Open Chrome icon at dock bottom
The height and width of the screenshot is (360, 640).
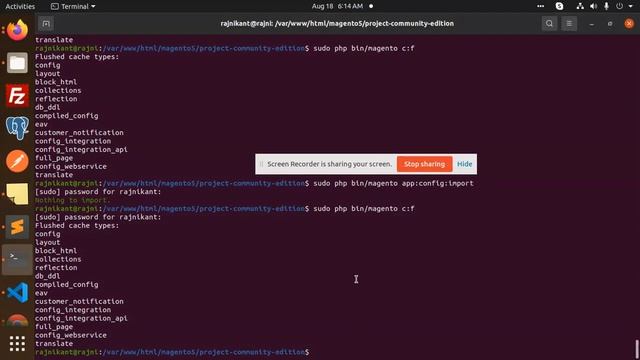tap(17, 320)
